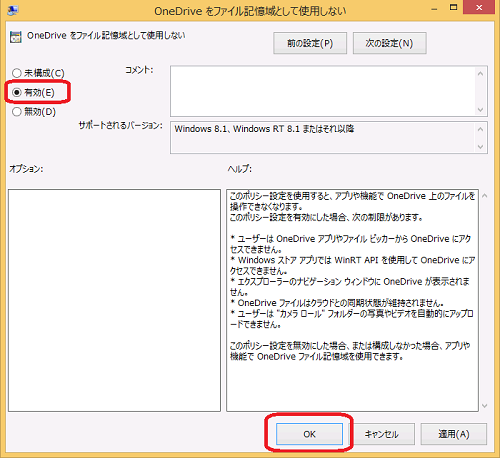Click the comment box scroll up arrow
The width and height of the screenshot is (500, 458).
tap(480, 74)
